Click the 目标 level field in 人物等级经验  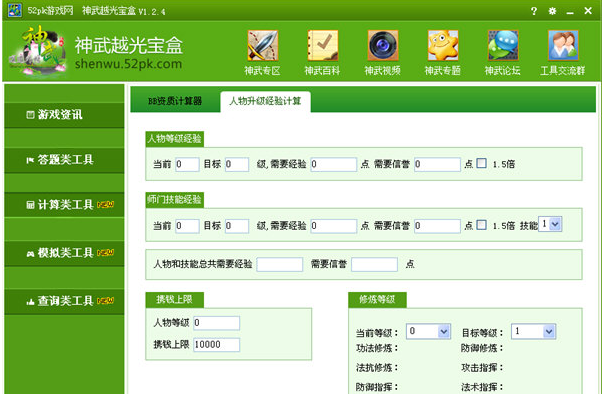[237, 164]
